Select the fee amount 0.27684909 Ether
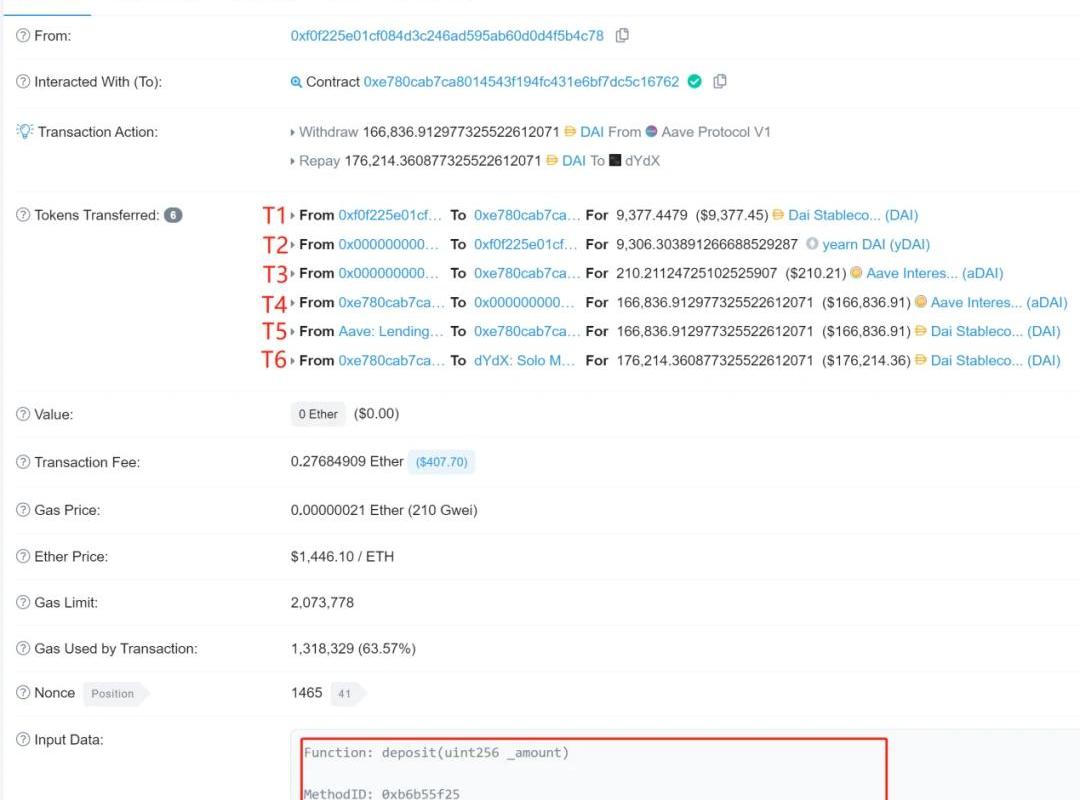The image size is (1080, 800). tap(347, 462)
